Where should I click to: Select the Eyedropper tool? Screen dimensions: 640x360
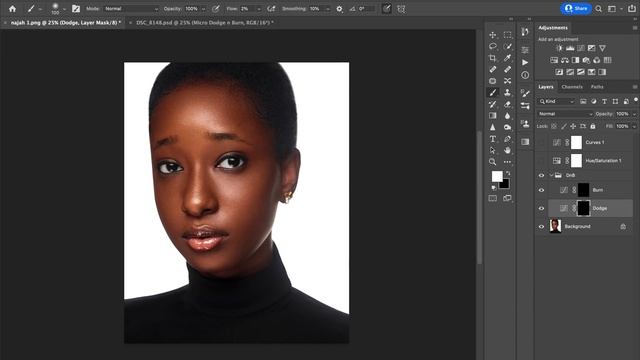[507, 58]
